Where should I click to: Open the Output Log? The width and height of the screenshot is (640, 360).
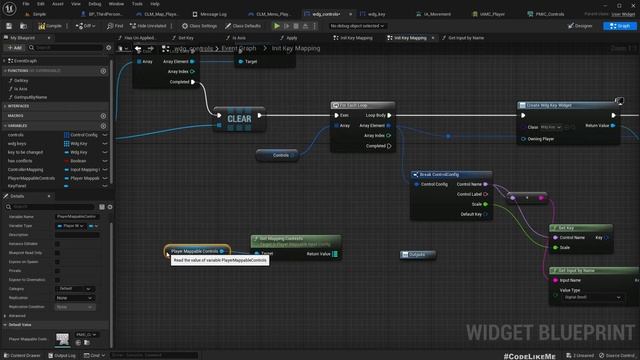[x=62, y=356]
